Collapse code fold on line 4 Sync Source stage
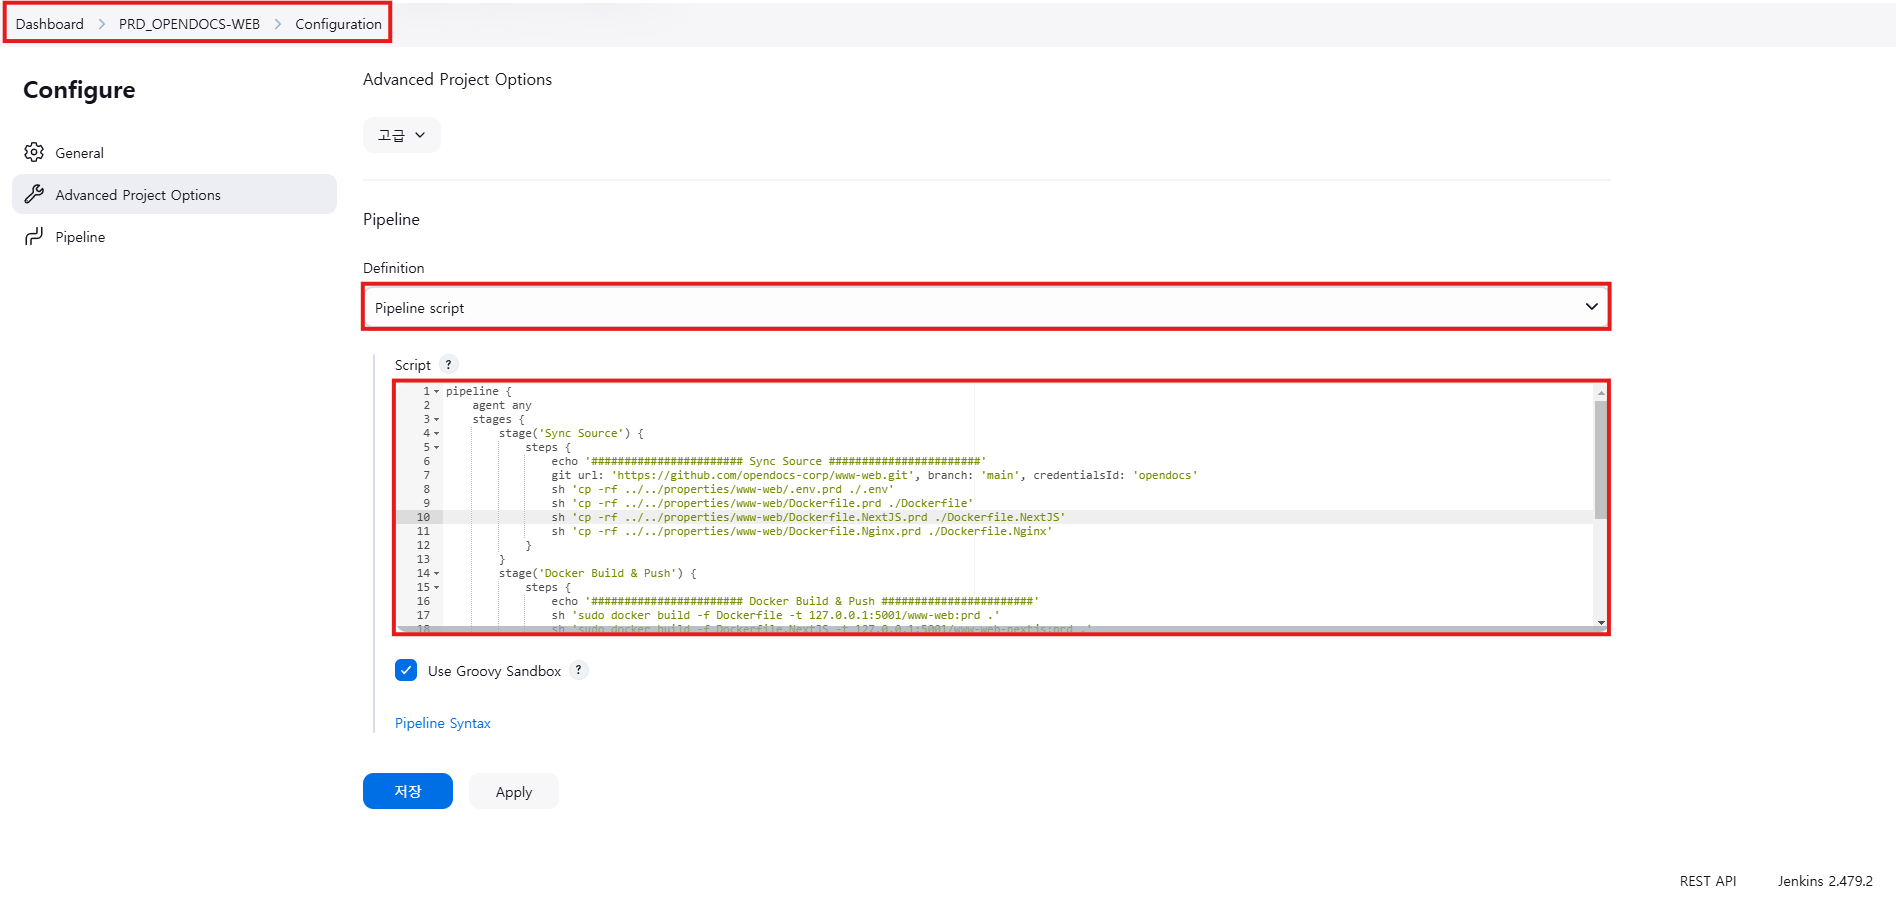1896x905 pixels. coord(437,434)
